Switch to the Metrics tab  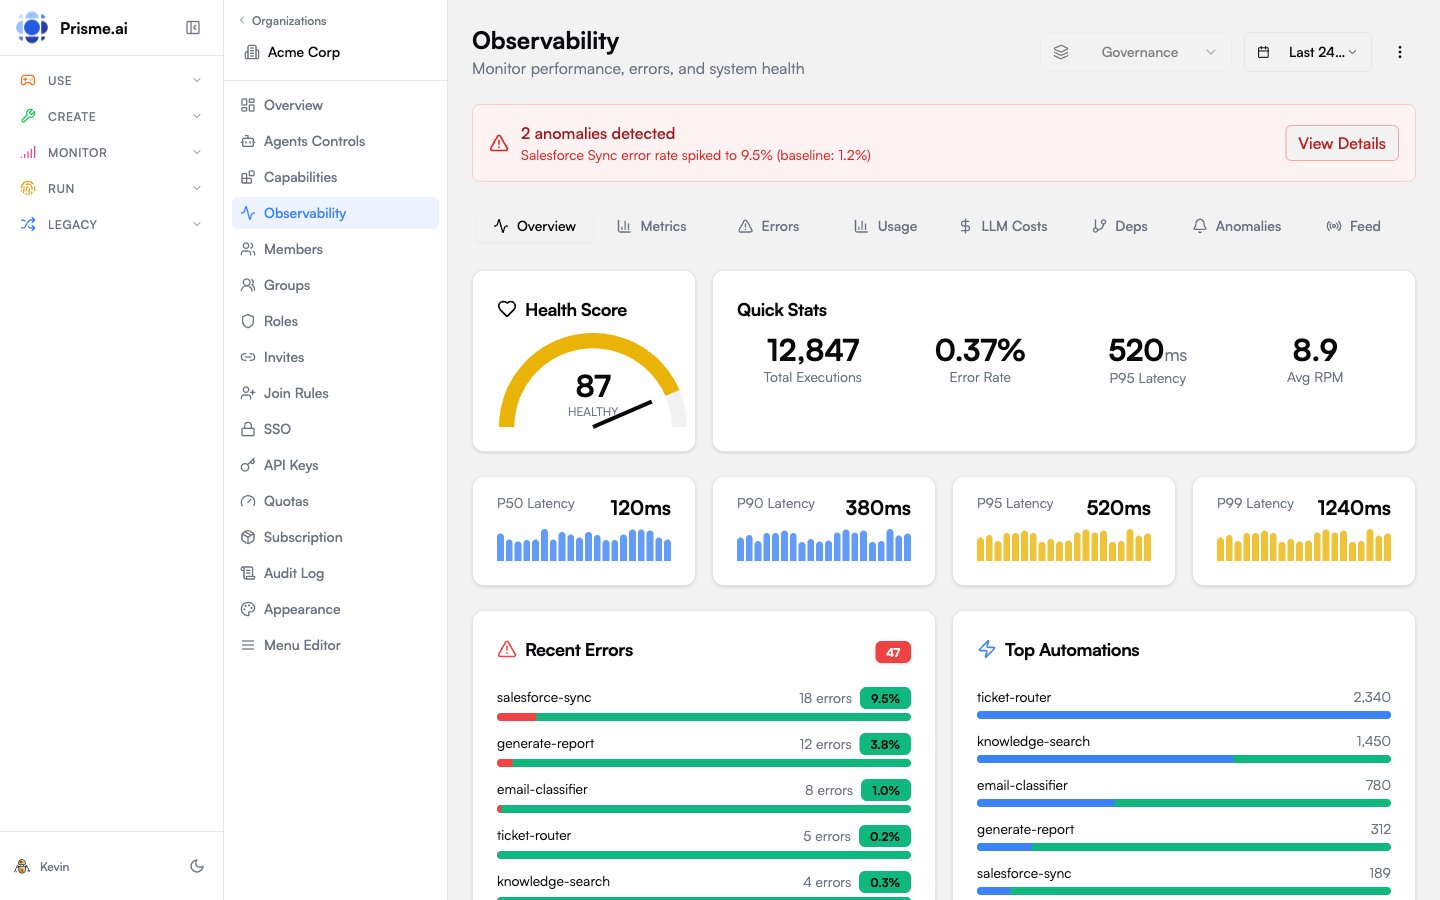click(x=651, y=226)
